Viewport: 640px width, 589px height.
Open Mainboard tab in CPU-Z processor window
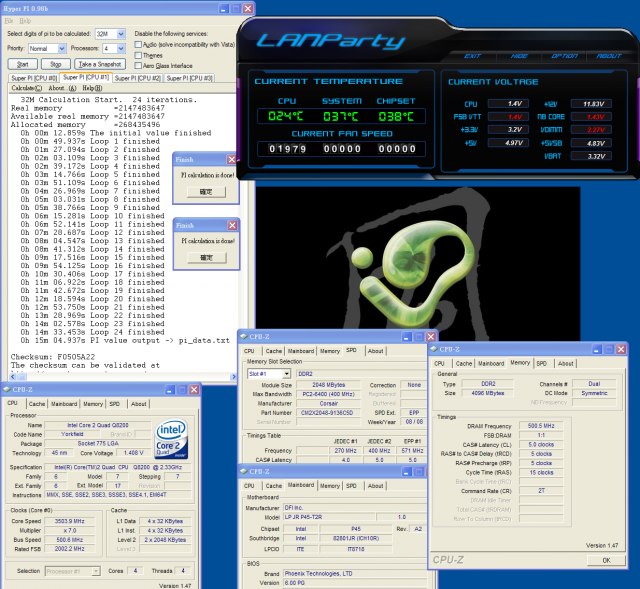tap(64, 404)
